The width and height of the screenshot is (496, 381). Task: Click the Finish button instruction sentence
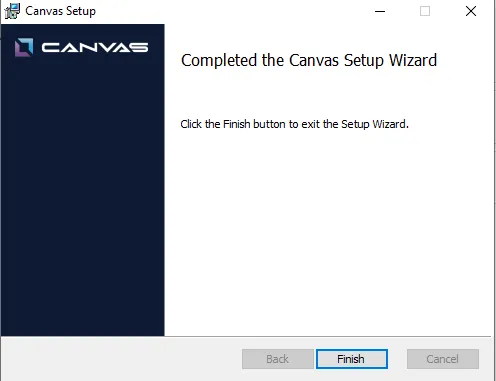click(294, 124)
